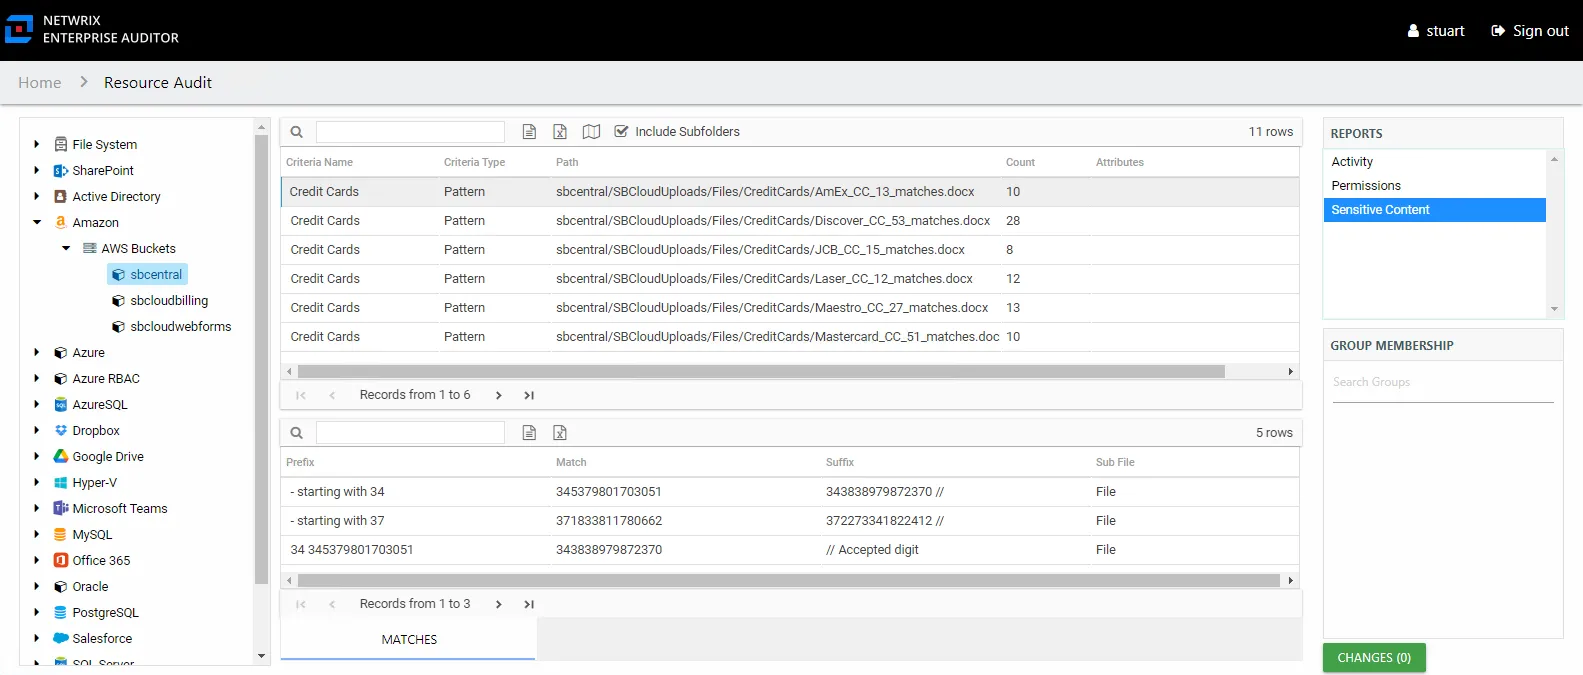Viewport: 1583px width, 675px height.
Task: Click the Excel export icon in matches grid toolbar
Action: click(560, 433)
